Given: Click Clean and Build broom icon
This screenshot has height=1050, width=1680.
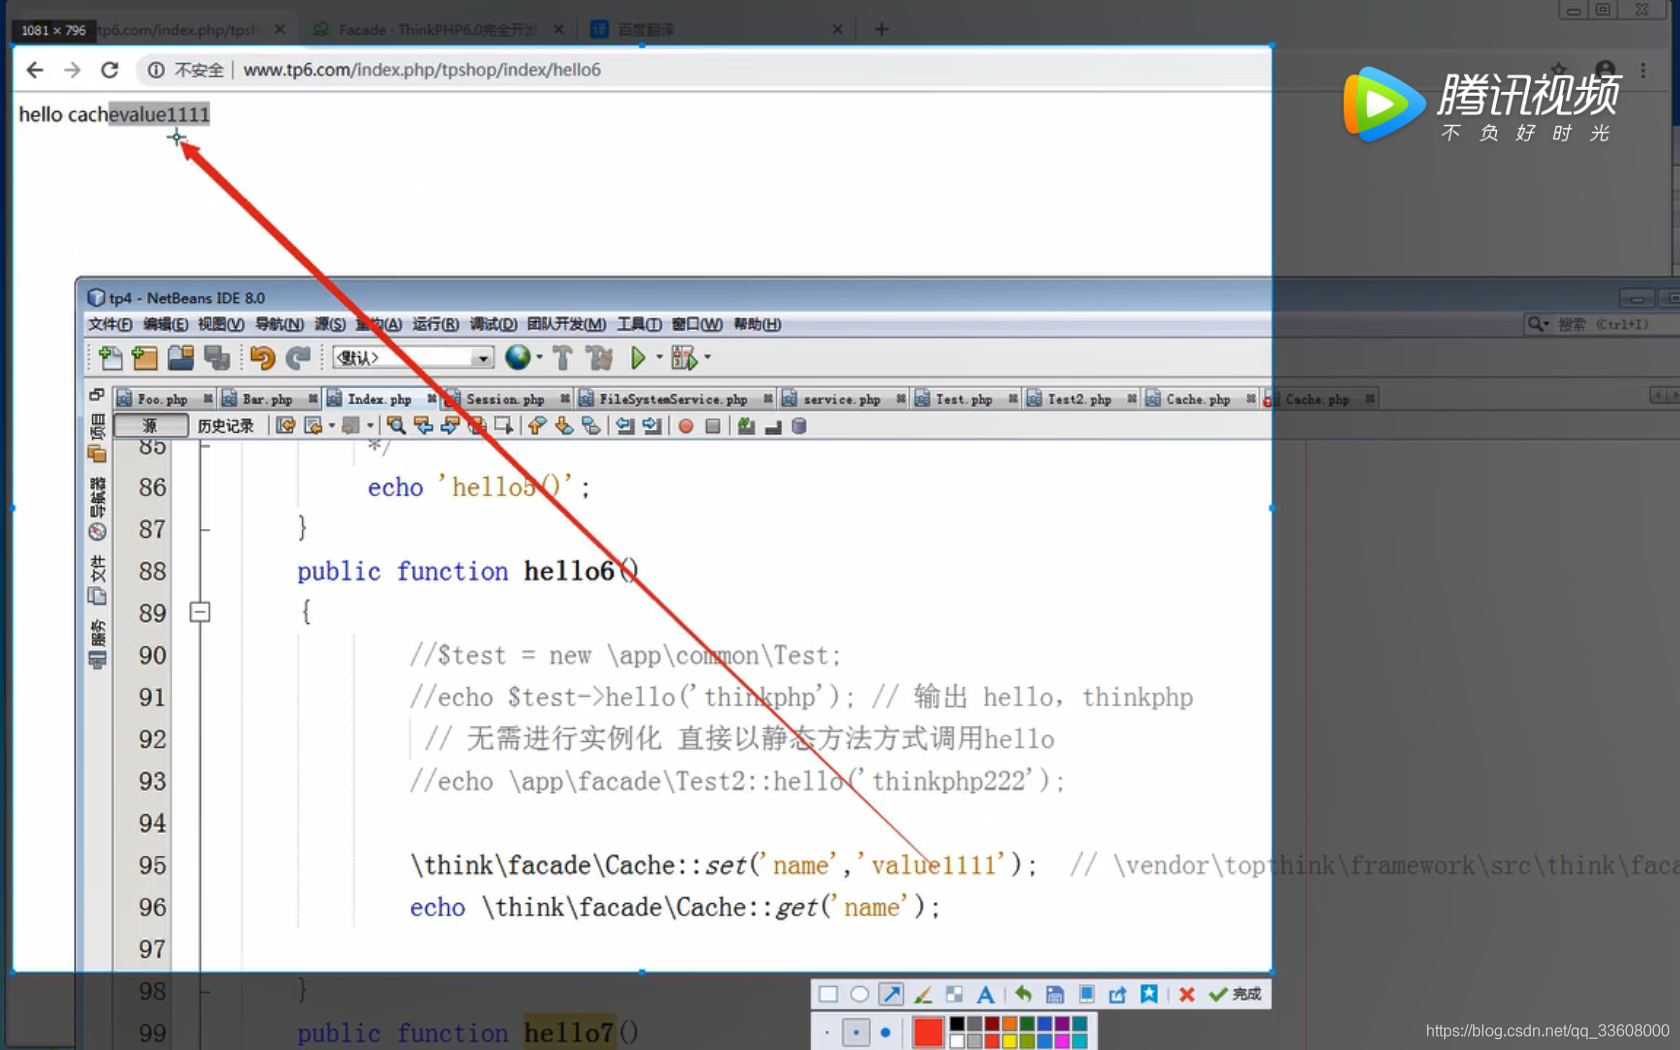Looking at the screenshot, I should 599,358.
